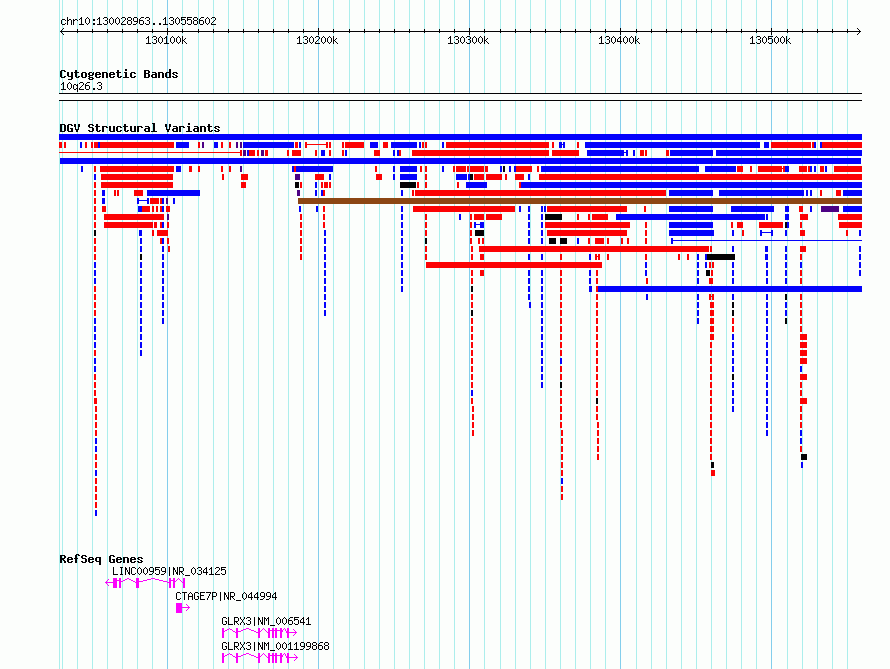Viewport: 890px width, 669px height.
Task: Select the long brown structural variant bar
Action: 580,201
